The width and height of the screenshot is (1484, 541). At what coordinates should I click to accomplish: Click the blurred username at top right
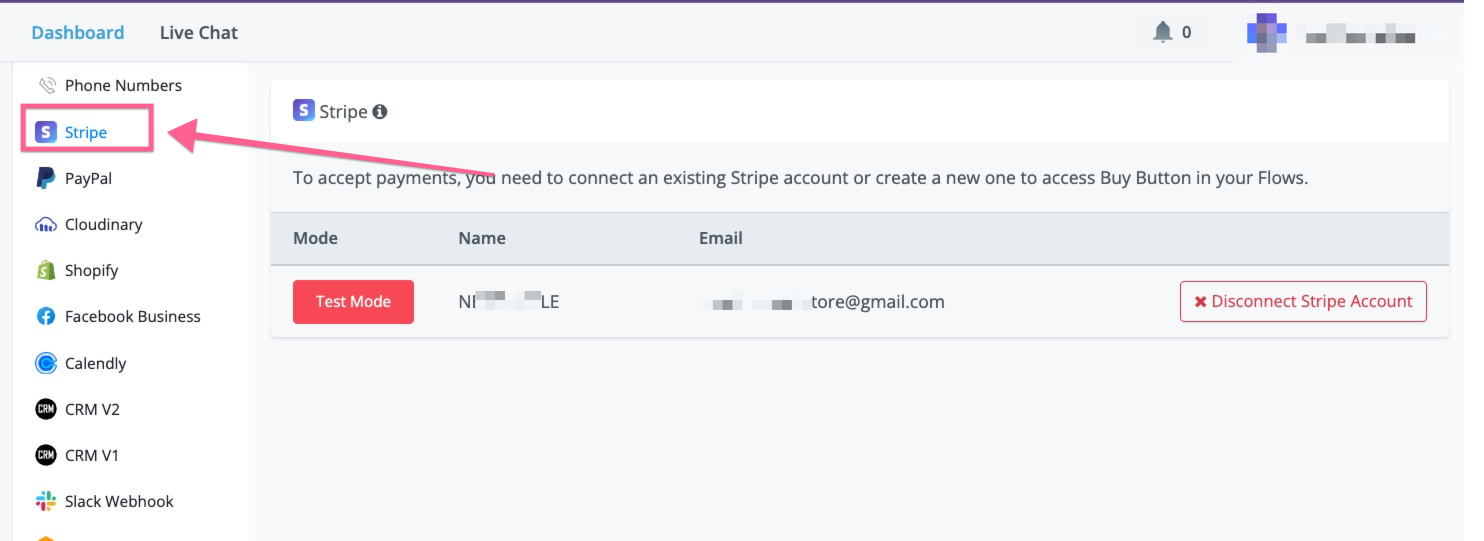[x=1359, y=35]
